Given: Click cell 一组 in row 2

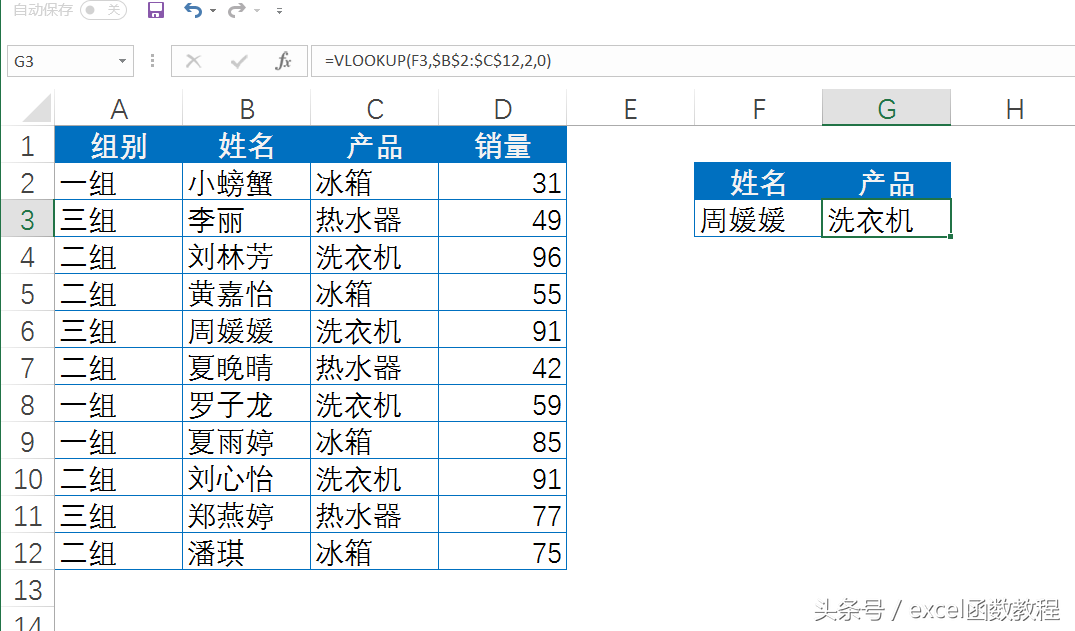Looking at the screenshot, I should point(119,182).
